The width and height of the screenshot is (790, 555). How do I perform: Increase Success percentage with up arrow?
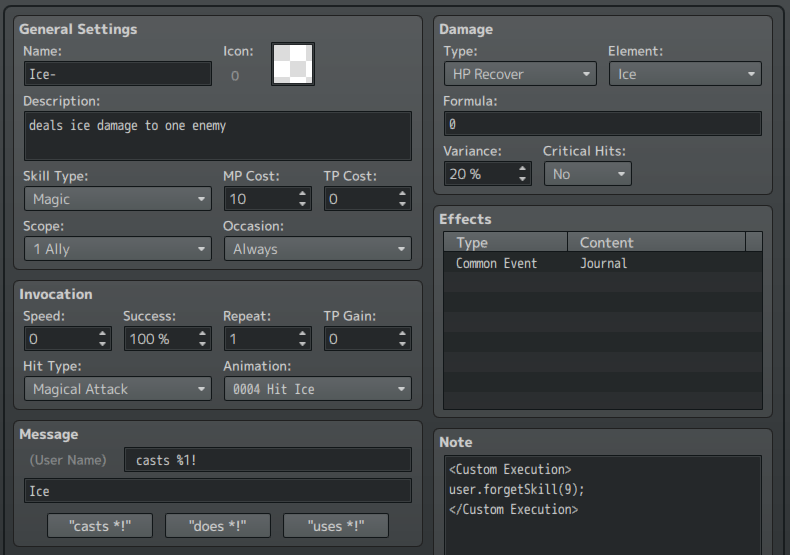pos(202,333)
